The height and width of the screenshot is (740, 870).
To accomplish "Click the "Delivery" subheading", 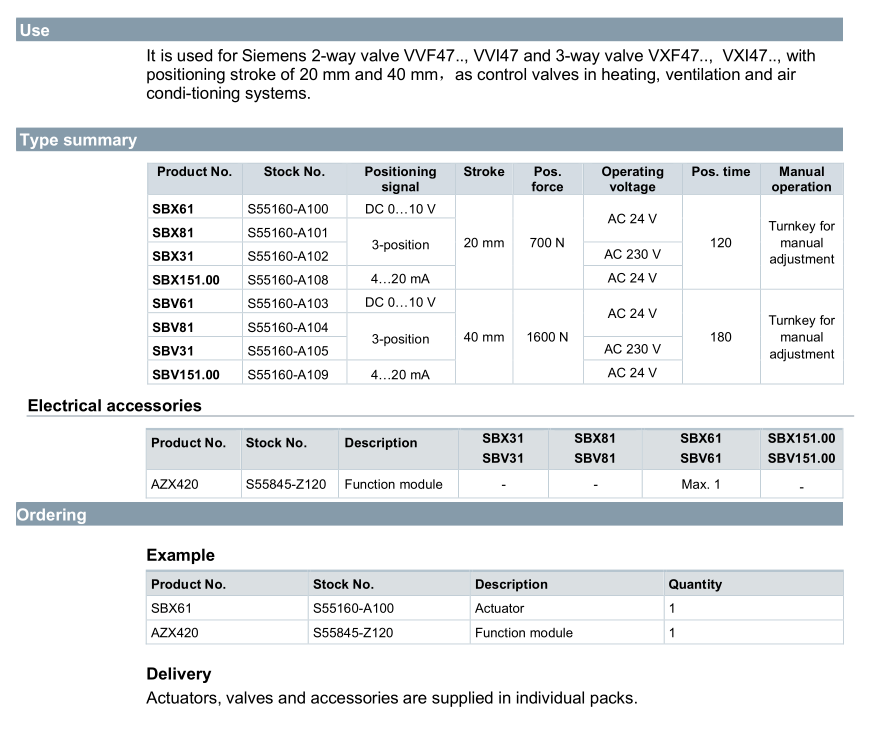I will click(179, 674).
